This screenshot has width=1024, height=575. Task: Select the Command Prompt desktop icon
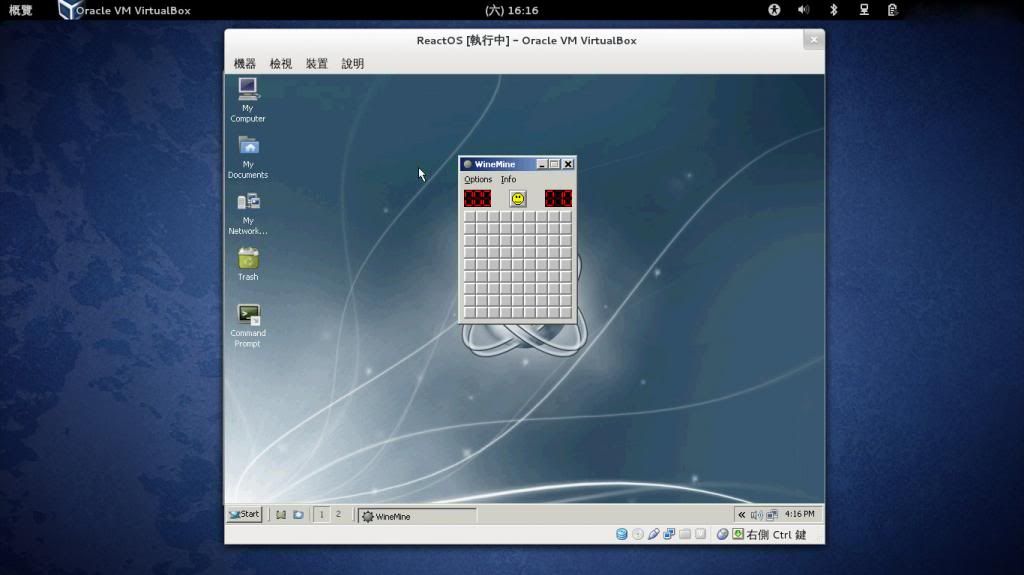[248, 325]
